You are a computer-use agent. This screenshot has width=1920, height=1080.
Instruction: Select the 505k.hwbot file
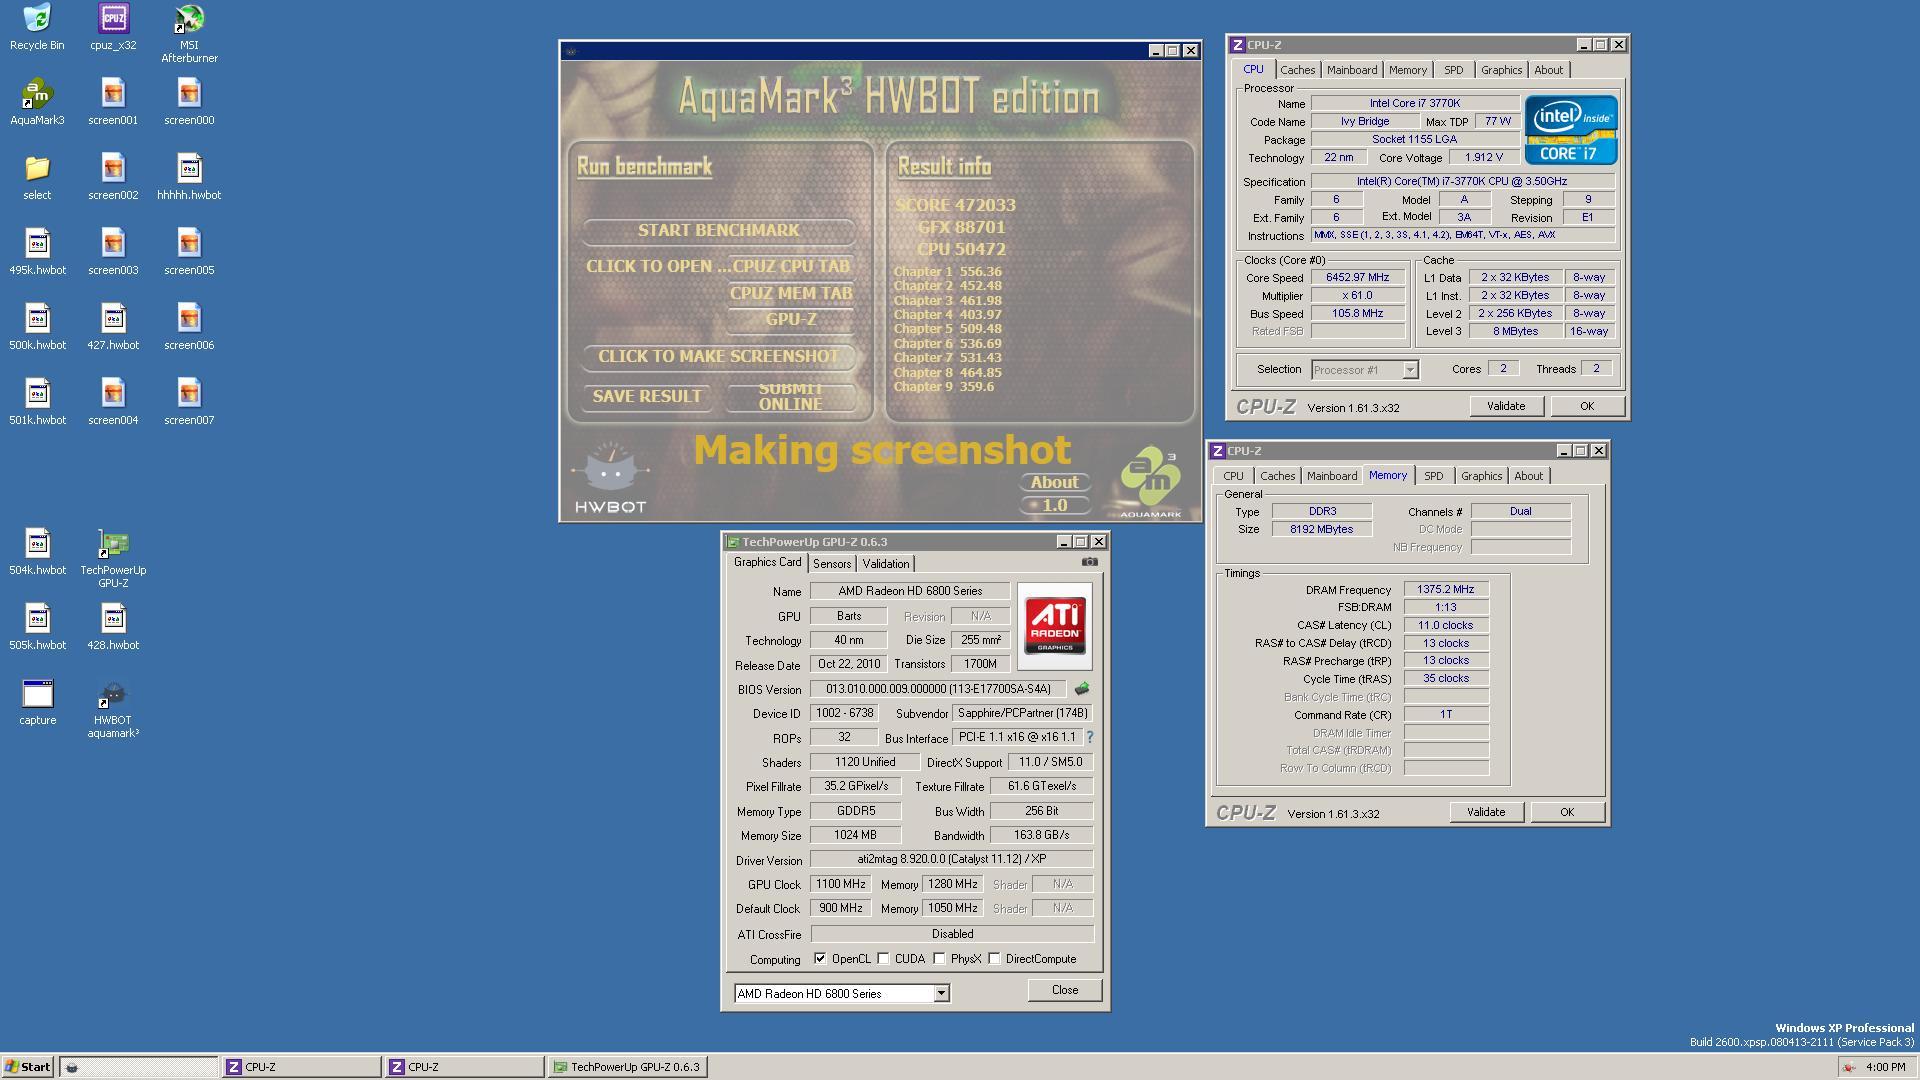[37, 627]
